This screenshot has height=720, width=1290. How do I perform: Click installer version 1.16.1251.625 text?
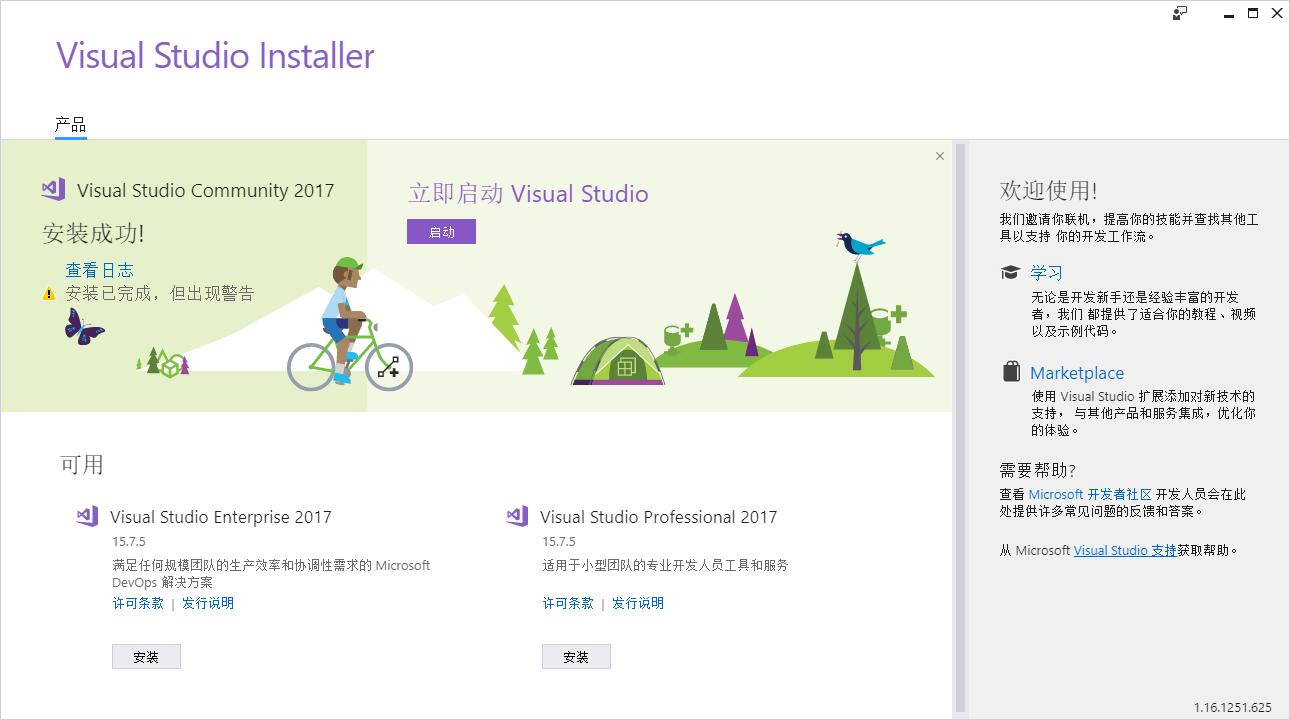pos(1232,708)
